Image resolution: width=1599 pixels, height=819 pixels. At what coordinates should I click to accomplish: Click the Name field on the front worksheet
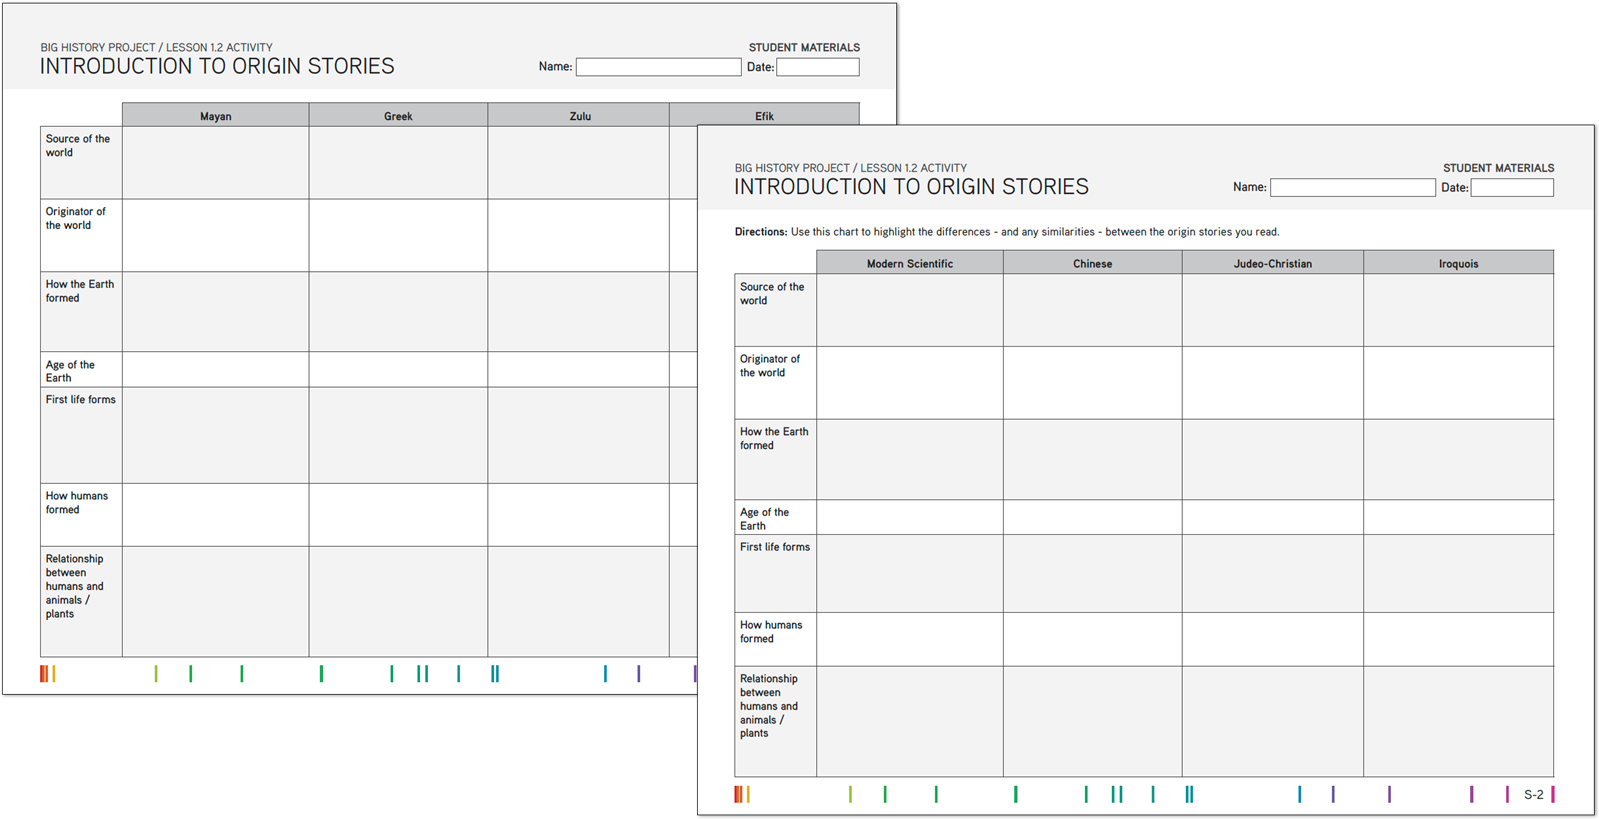(1352, 187)
